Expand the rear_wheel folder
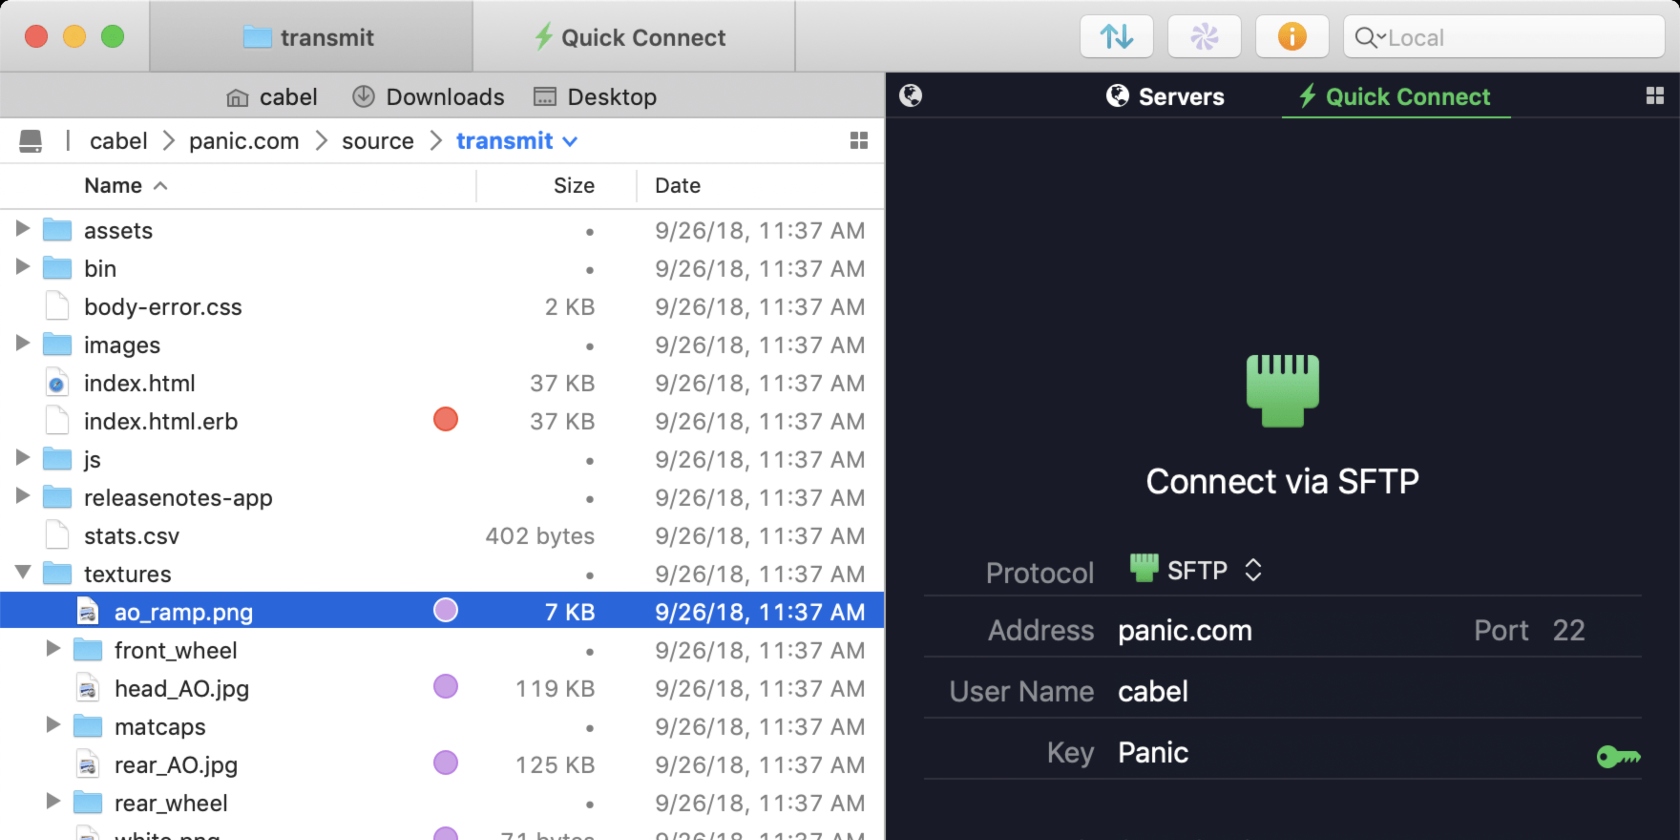 click(x=53, y=801)
